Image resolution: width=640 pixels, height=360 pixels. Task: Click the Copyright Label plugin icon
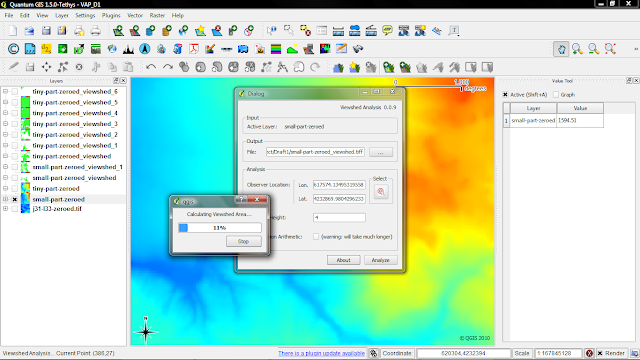coord(13,49)
